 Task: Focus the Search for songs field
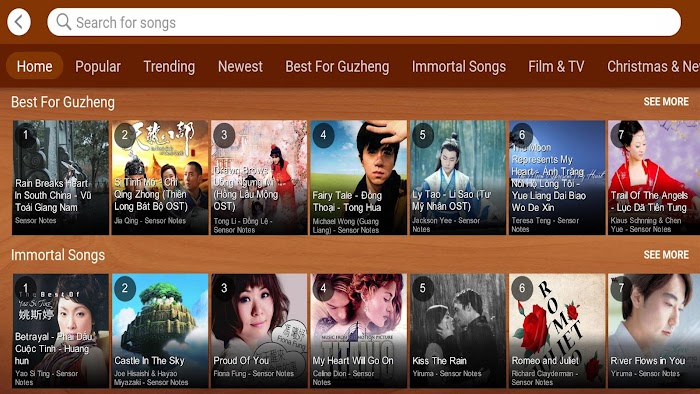[x=364, y=22]
